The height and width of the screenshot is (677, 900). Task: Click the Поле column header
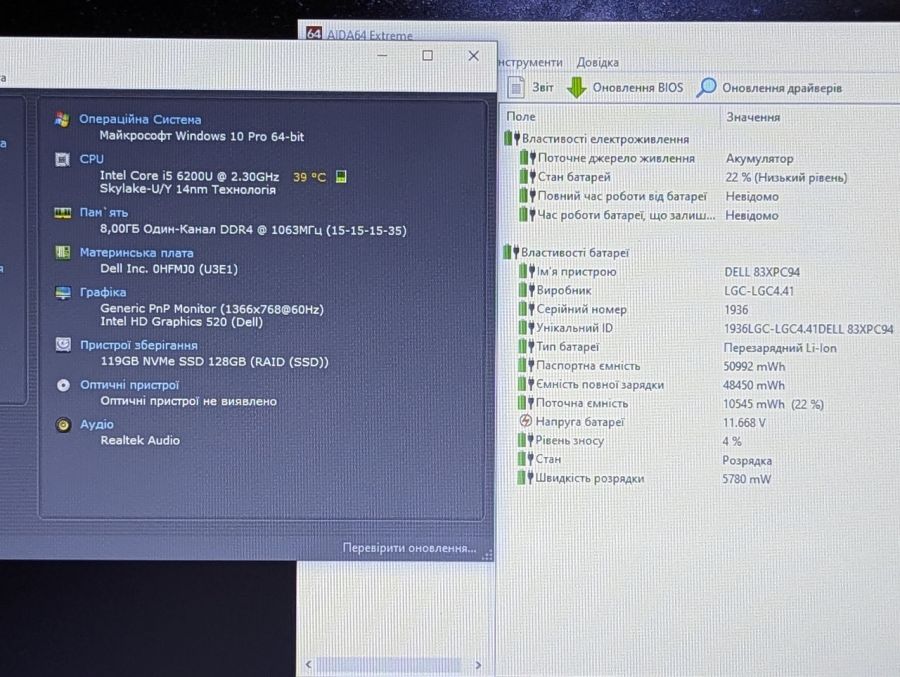tap(521, 116)
